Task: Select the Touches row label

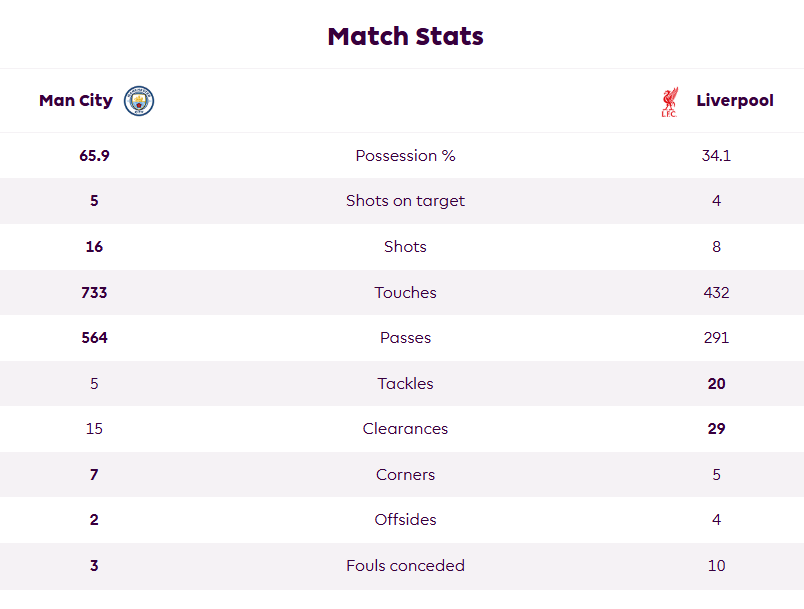Action: pyautogui.click(x=406, y=292)
